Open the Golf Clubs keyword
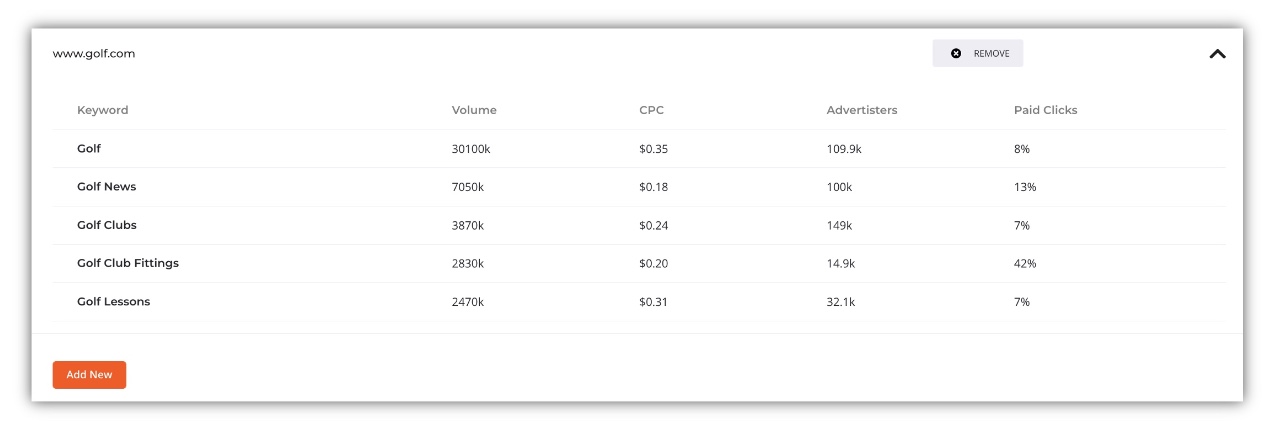This screenshot has height=428, width=1284. point(107,225)
